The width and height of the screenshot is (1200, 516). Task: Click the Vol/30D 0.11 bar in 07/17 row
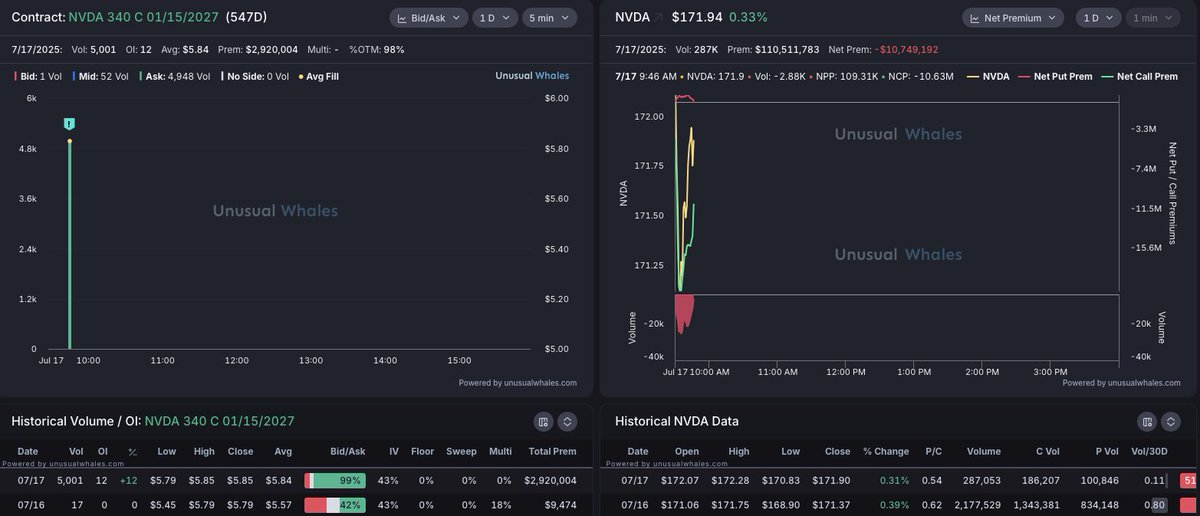1155,480
